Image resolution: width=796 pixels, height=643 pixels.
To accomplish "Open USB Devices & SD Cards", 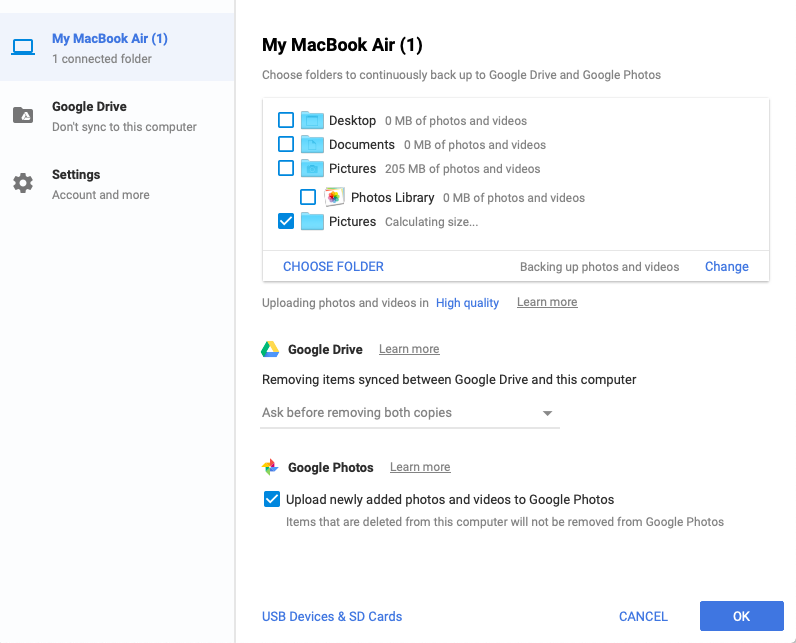I will point(332,616).
